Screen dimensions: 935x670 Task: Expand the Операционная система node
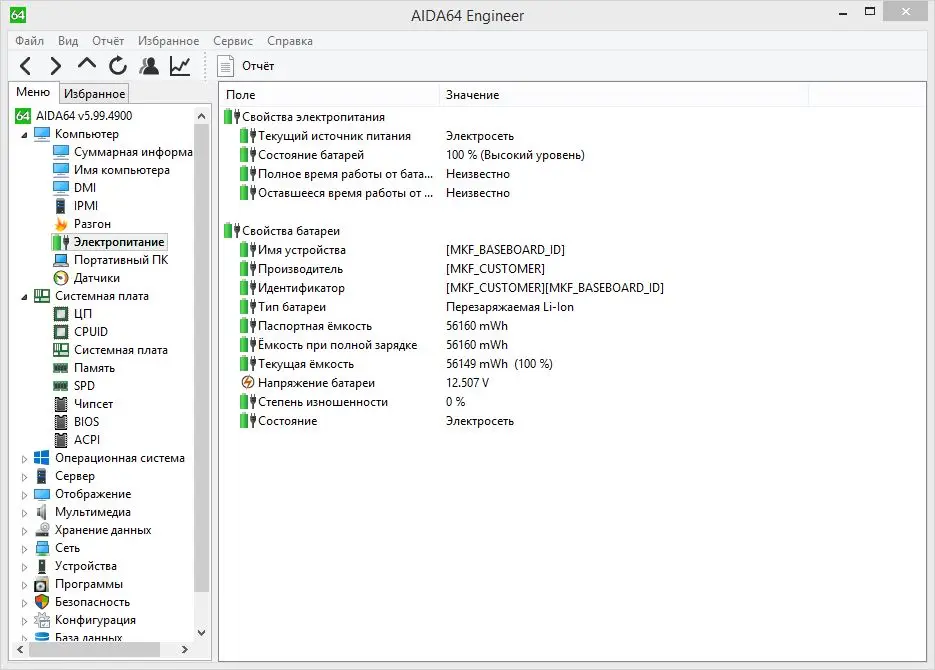coord(24,459)
